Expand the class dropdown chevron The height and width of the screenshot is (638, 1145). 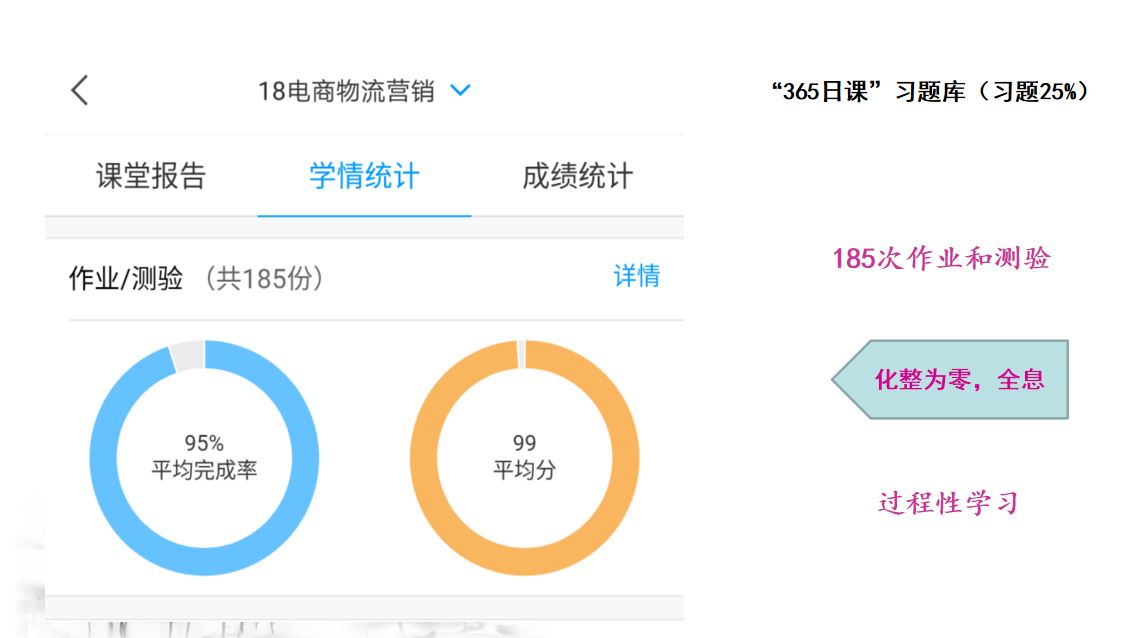[x=460, y=91]
